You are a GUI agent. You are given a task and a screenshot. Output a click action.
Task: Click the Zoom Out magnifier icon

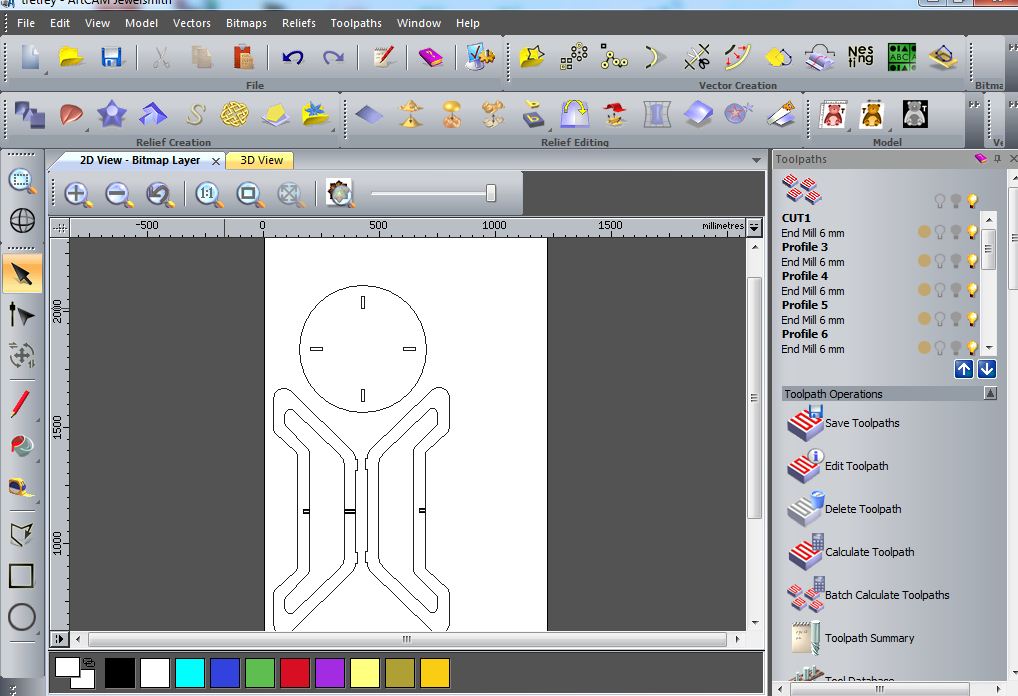pos(118,194)
